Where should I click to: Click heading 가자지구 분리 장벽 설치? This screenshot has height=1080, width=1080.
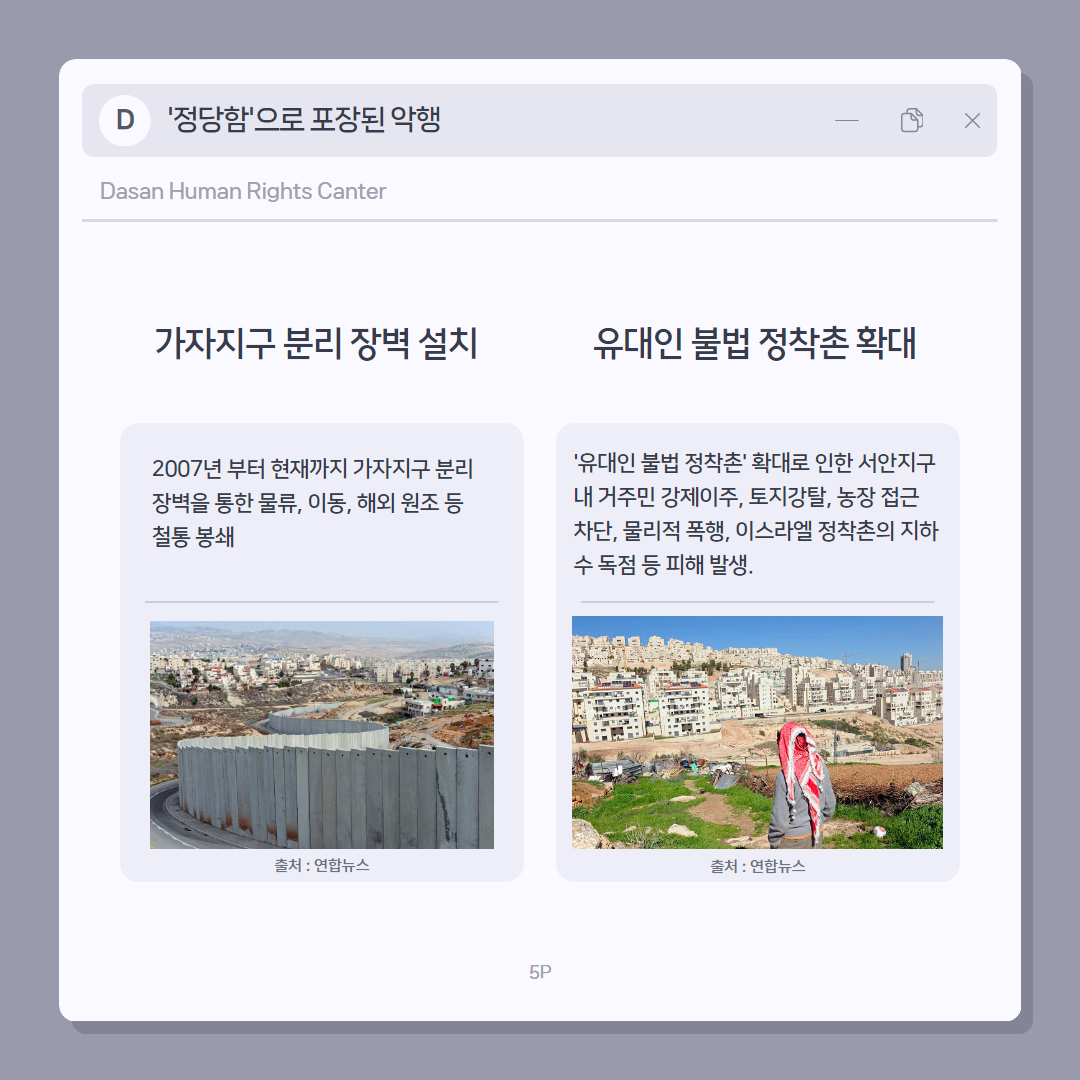pyautogui.click(x=315, y=343)
